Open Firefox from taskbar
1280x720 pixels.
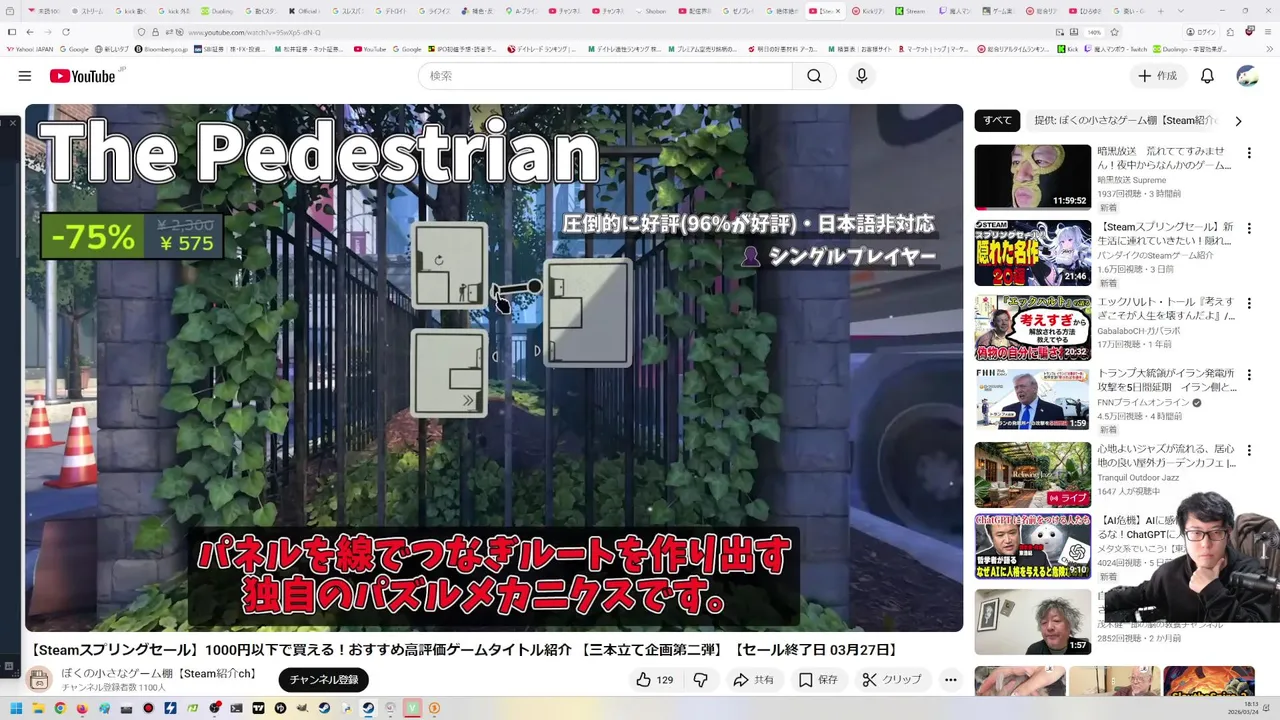(x=82, y=708)
